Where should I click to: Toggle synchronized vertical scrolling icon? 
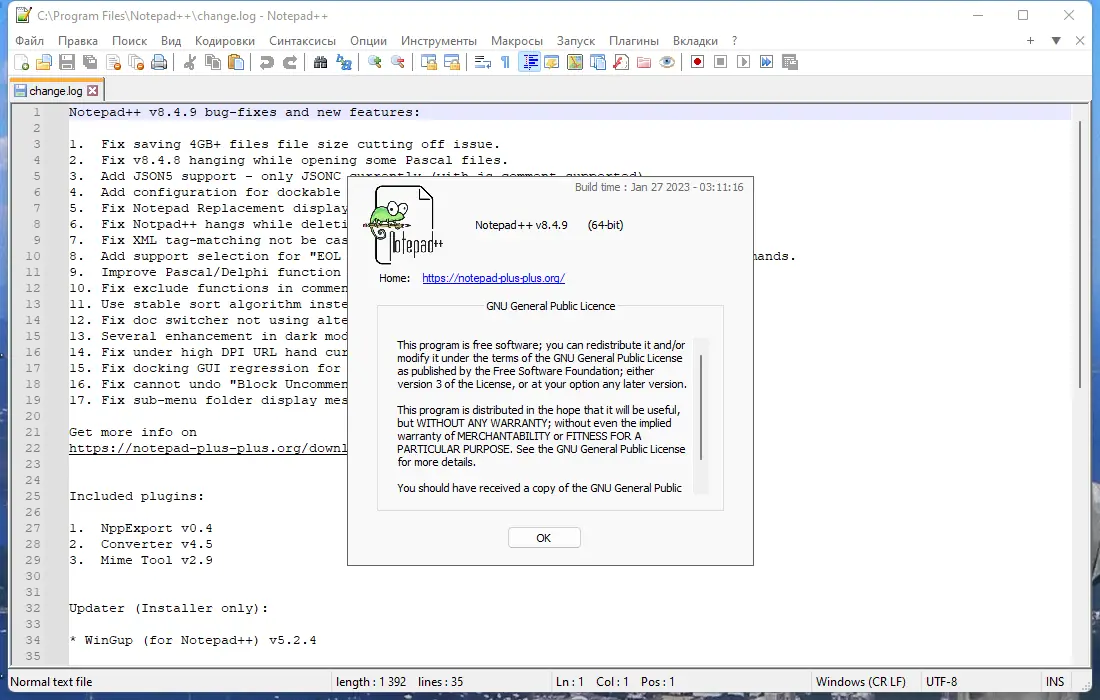coord(429,62)
